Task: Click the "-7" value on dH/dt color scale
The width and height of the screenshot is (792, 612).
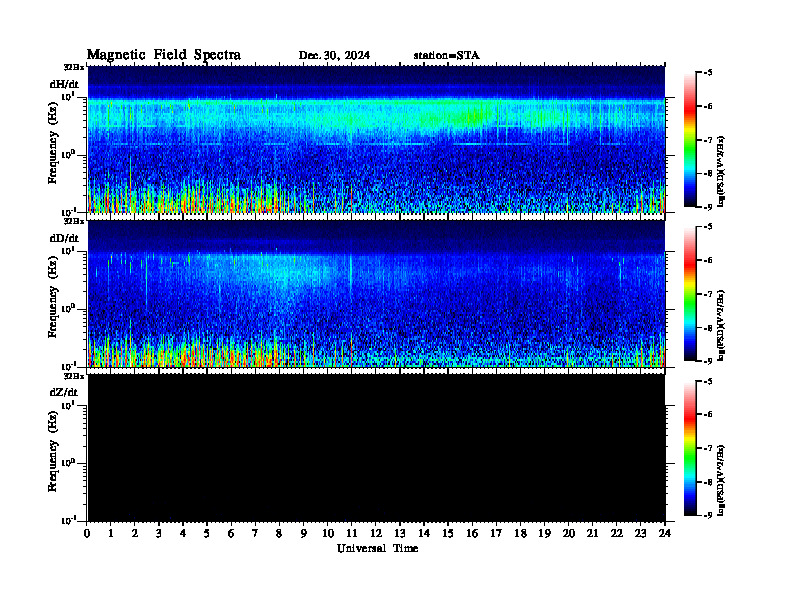Action: [x=708, y=140]
